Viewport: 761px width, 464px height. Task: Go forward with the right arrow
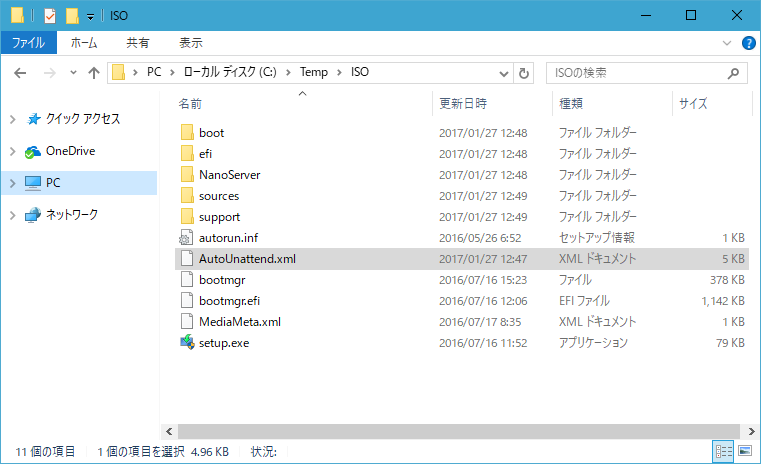49,73
